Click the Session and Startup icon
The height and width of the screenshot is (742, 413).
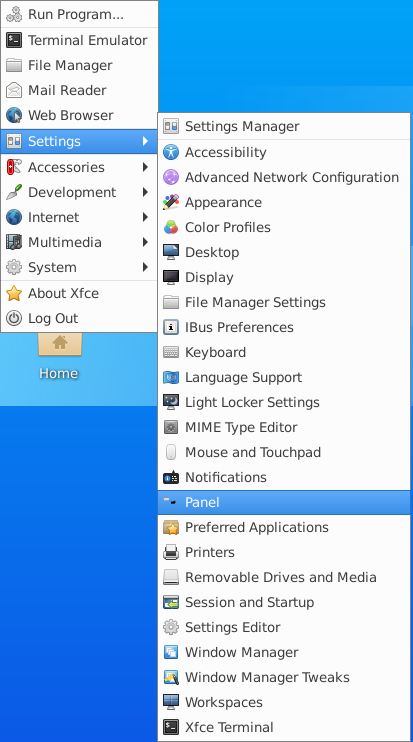[171, 602]
